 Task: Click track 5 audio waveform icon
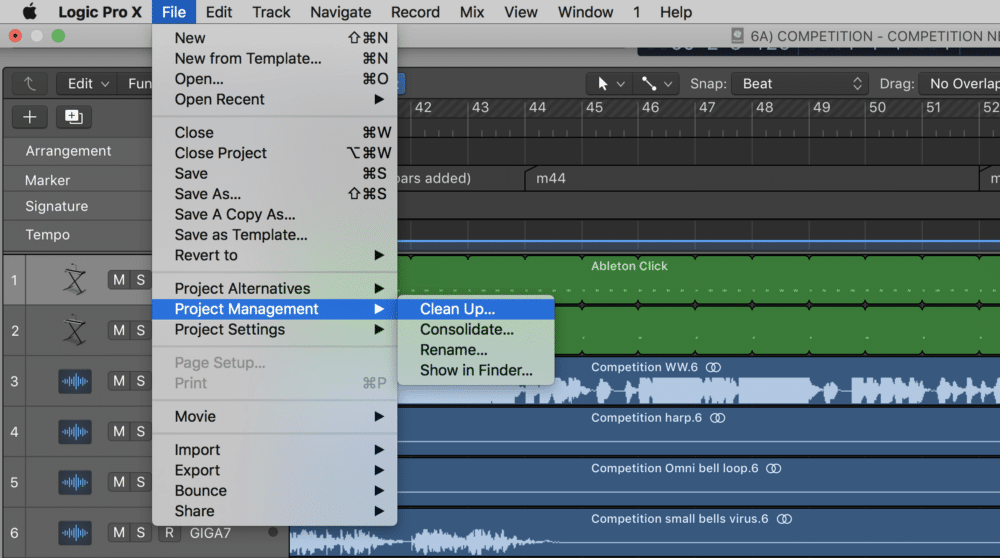coord(75,482)
